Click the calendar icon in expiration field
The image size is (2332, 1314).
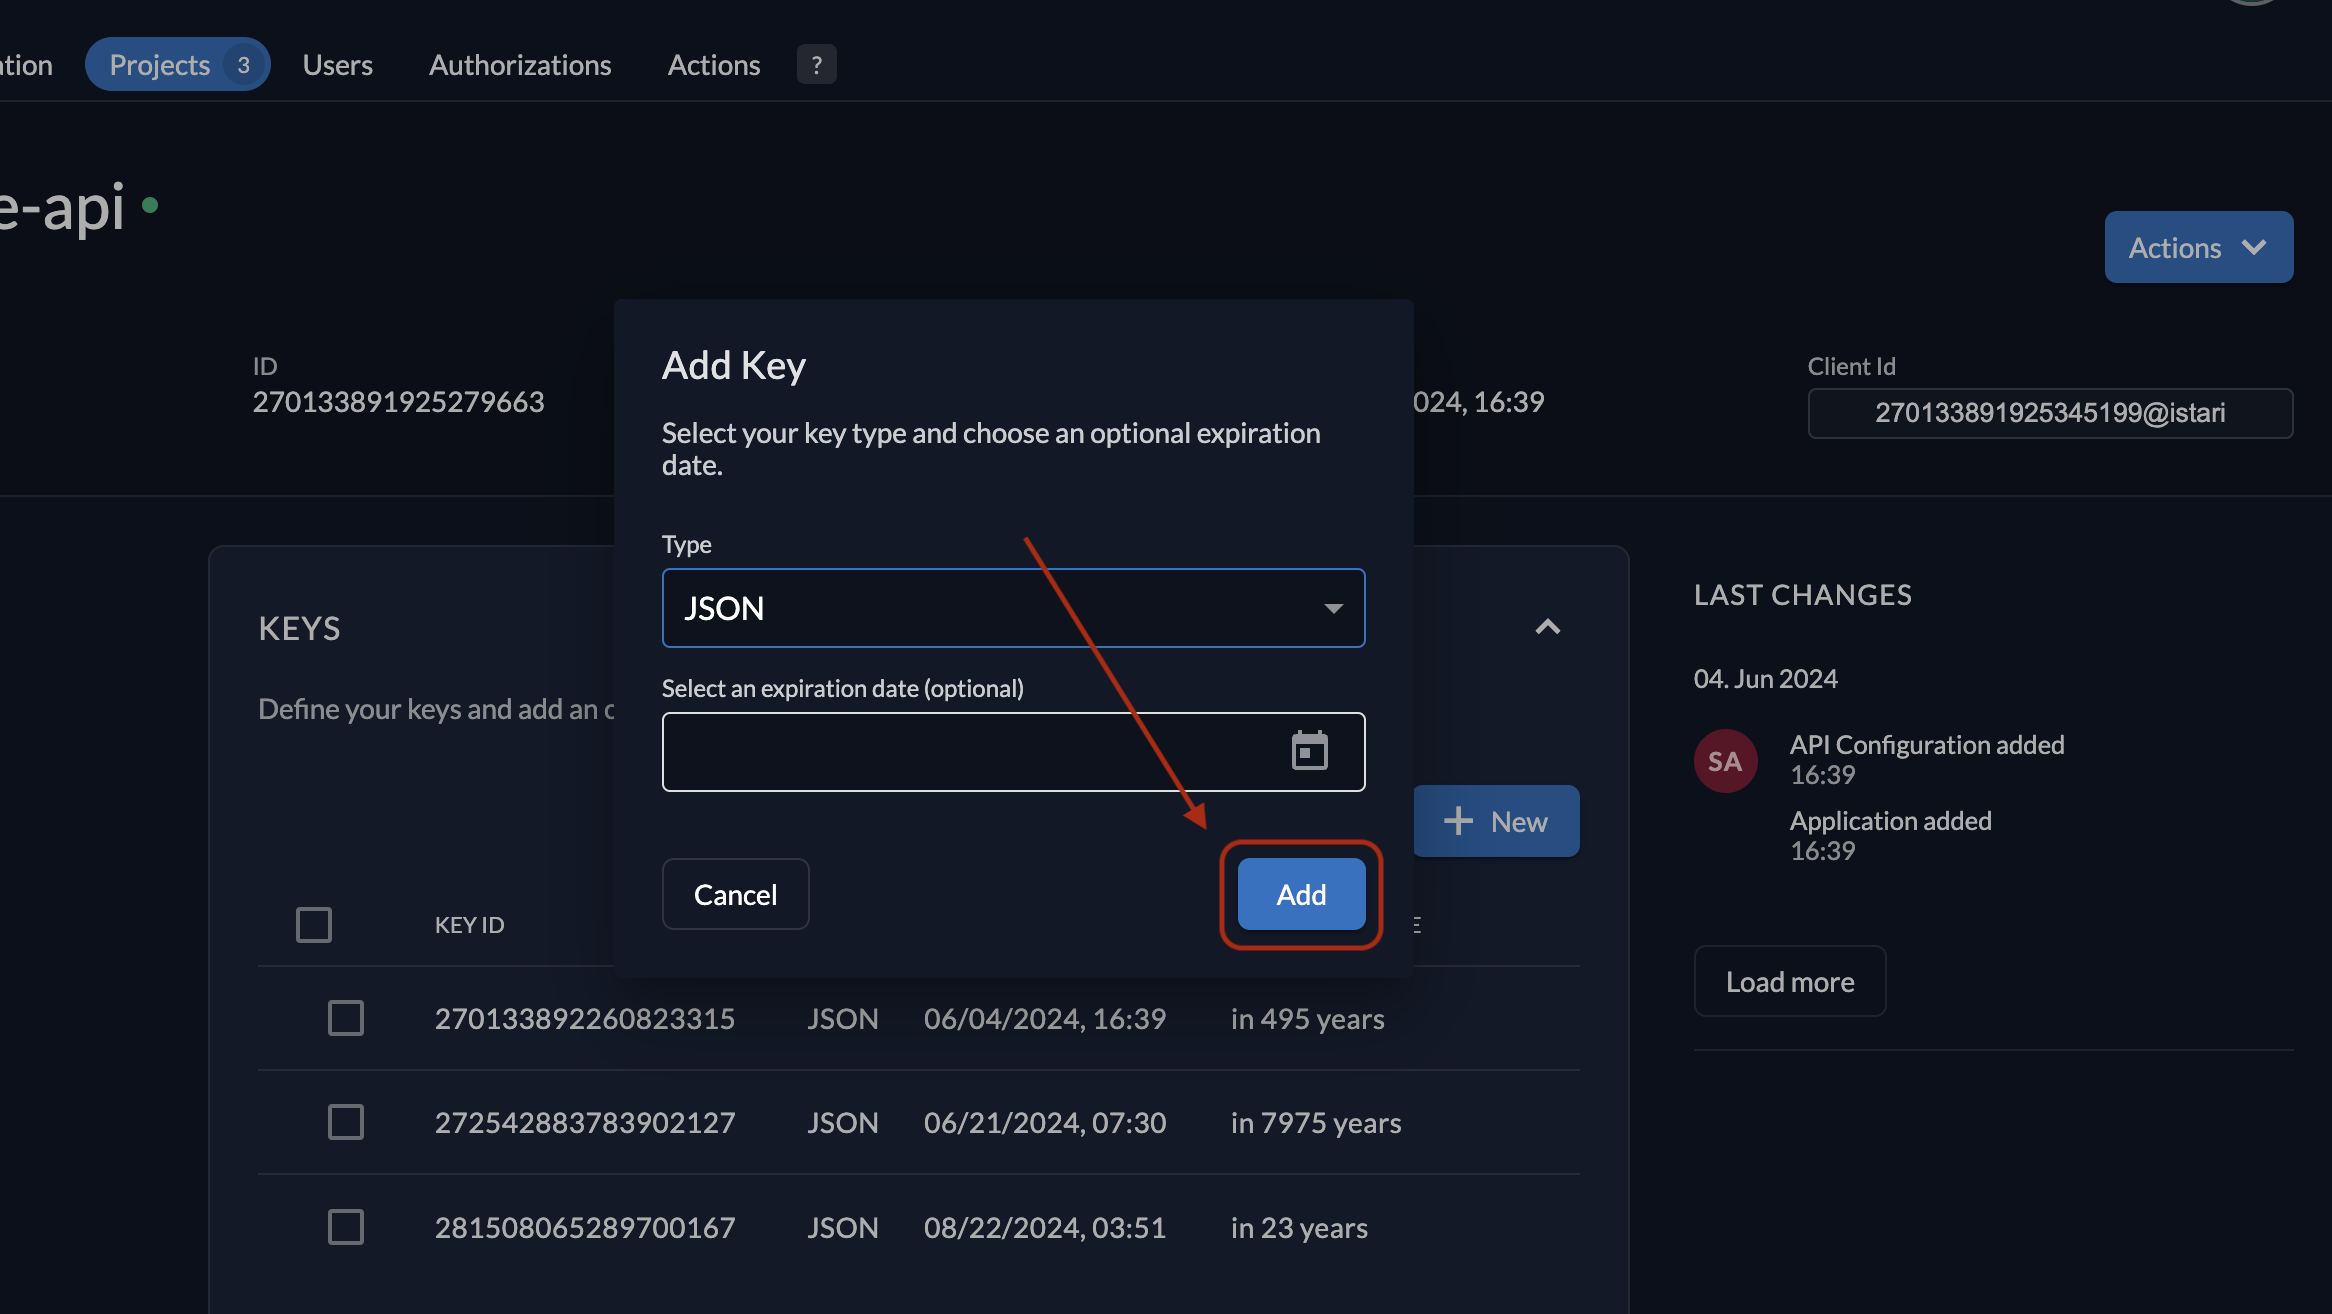pyautogui.click(x=1309, y=751)
